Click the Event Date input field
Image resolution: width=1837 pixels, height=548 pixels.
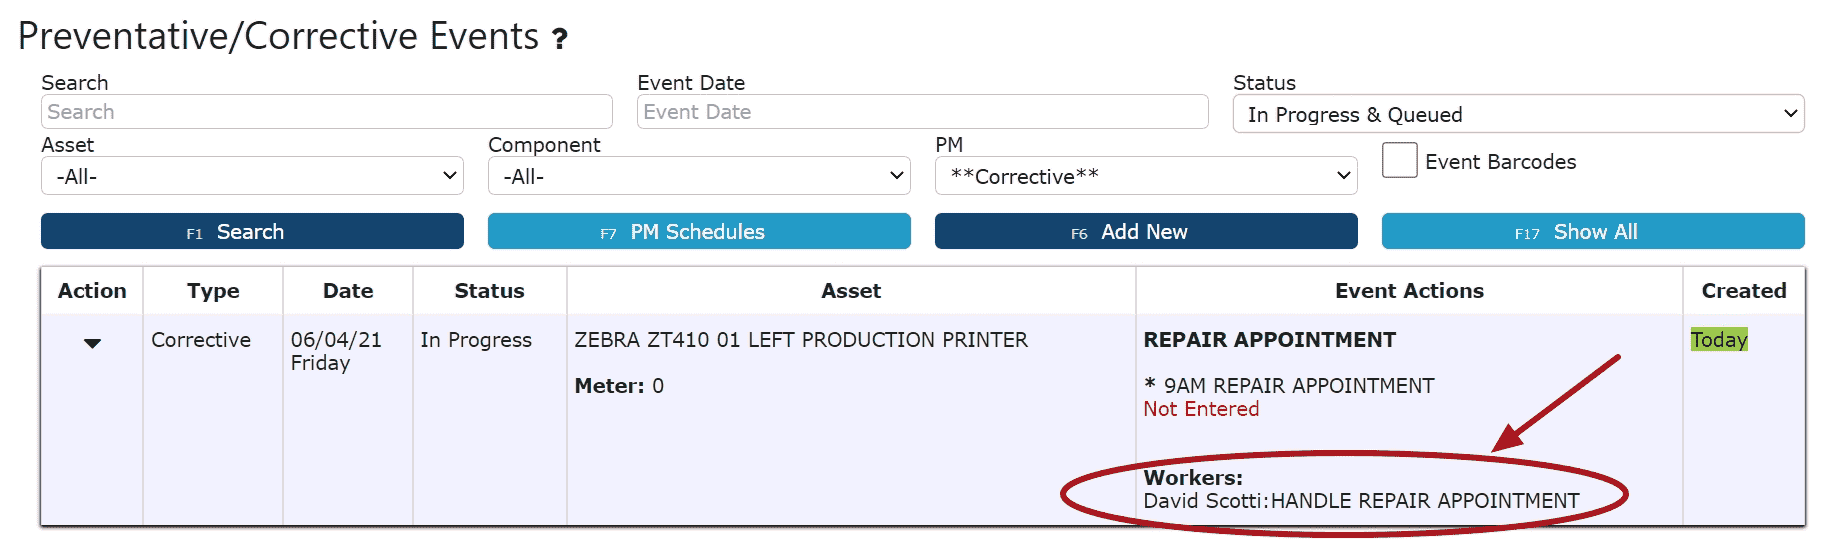tap(921, 112)
